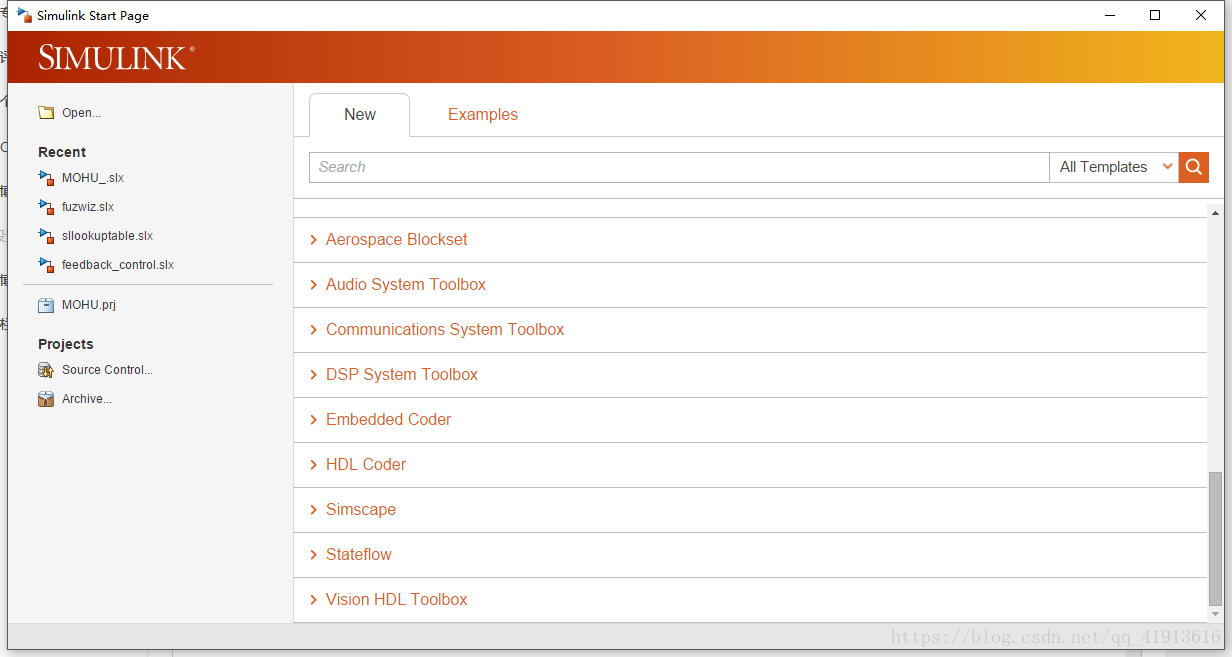Viewport: 1232px width, 657px height.
Task: Click the DSP System Toolbox heading text
Action: [x=402, y=375]
